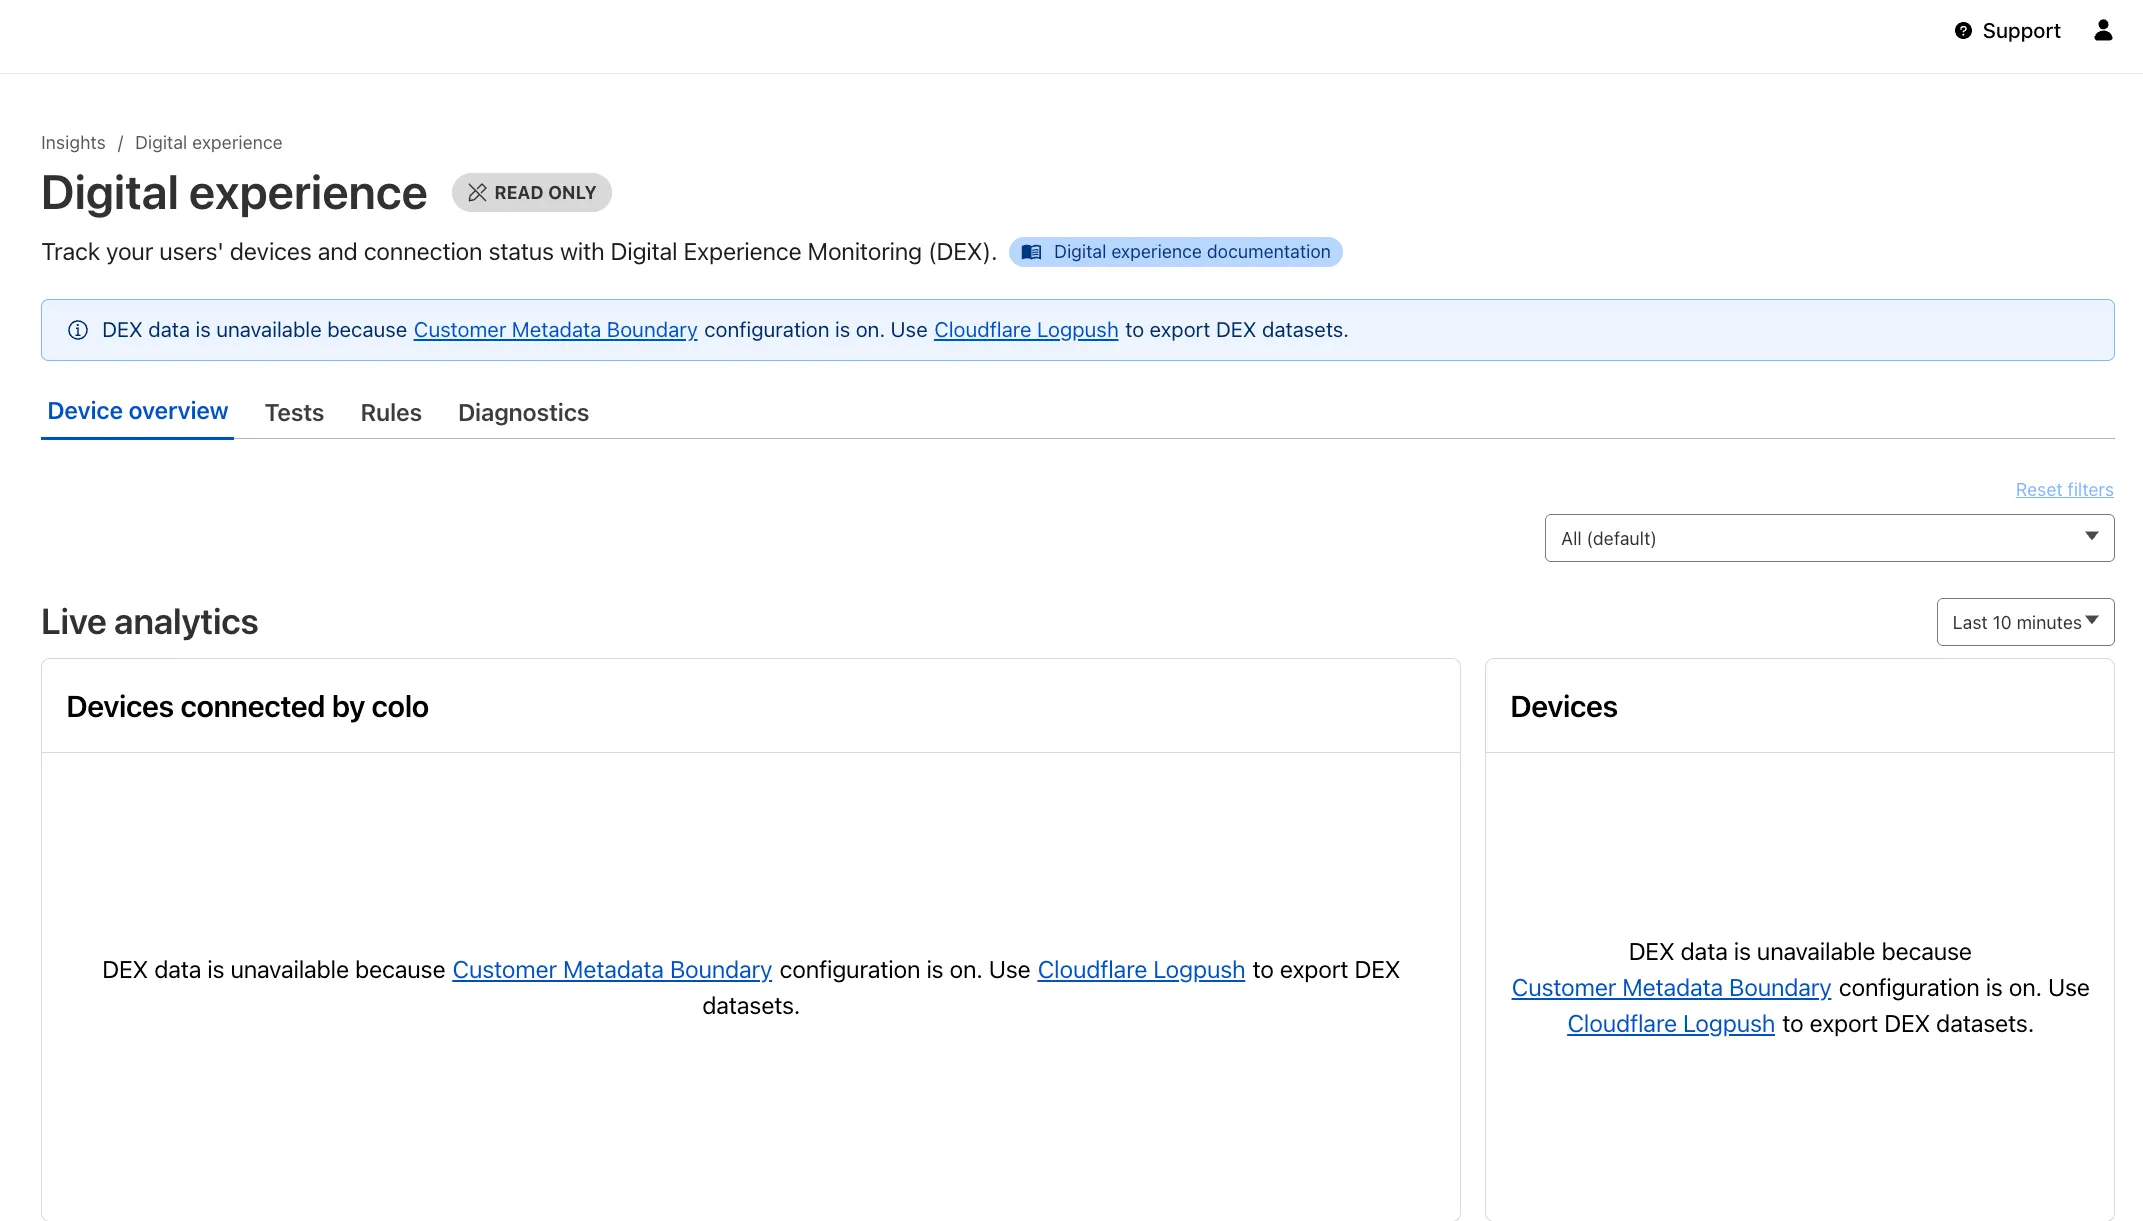The width and height of the screenshot is (2143, 1221).
Task: Open the user account icon
Action: tap(2103, 30)
